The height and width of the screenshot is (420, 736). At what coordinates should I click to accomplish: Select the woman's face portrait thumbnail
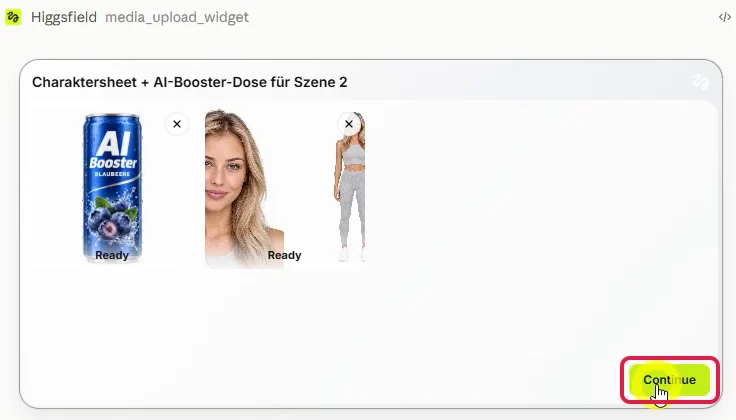pos(244,188)
